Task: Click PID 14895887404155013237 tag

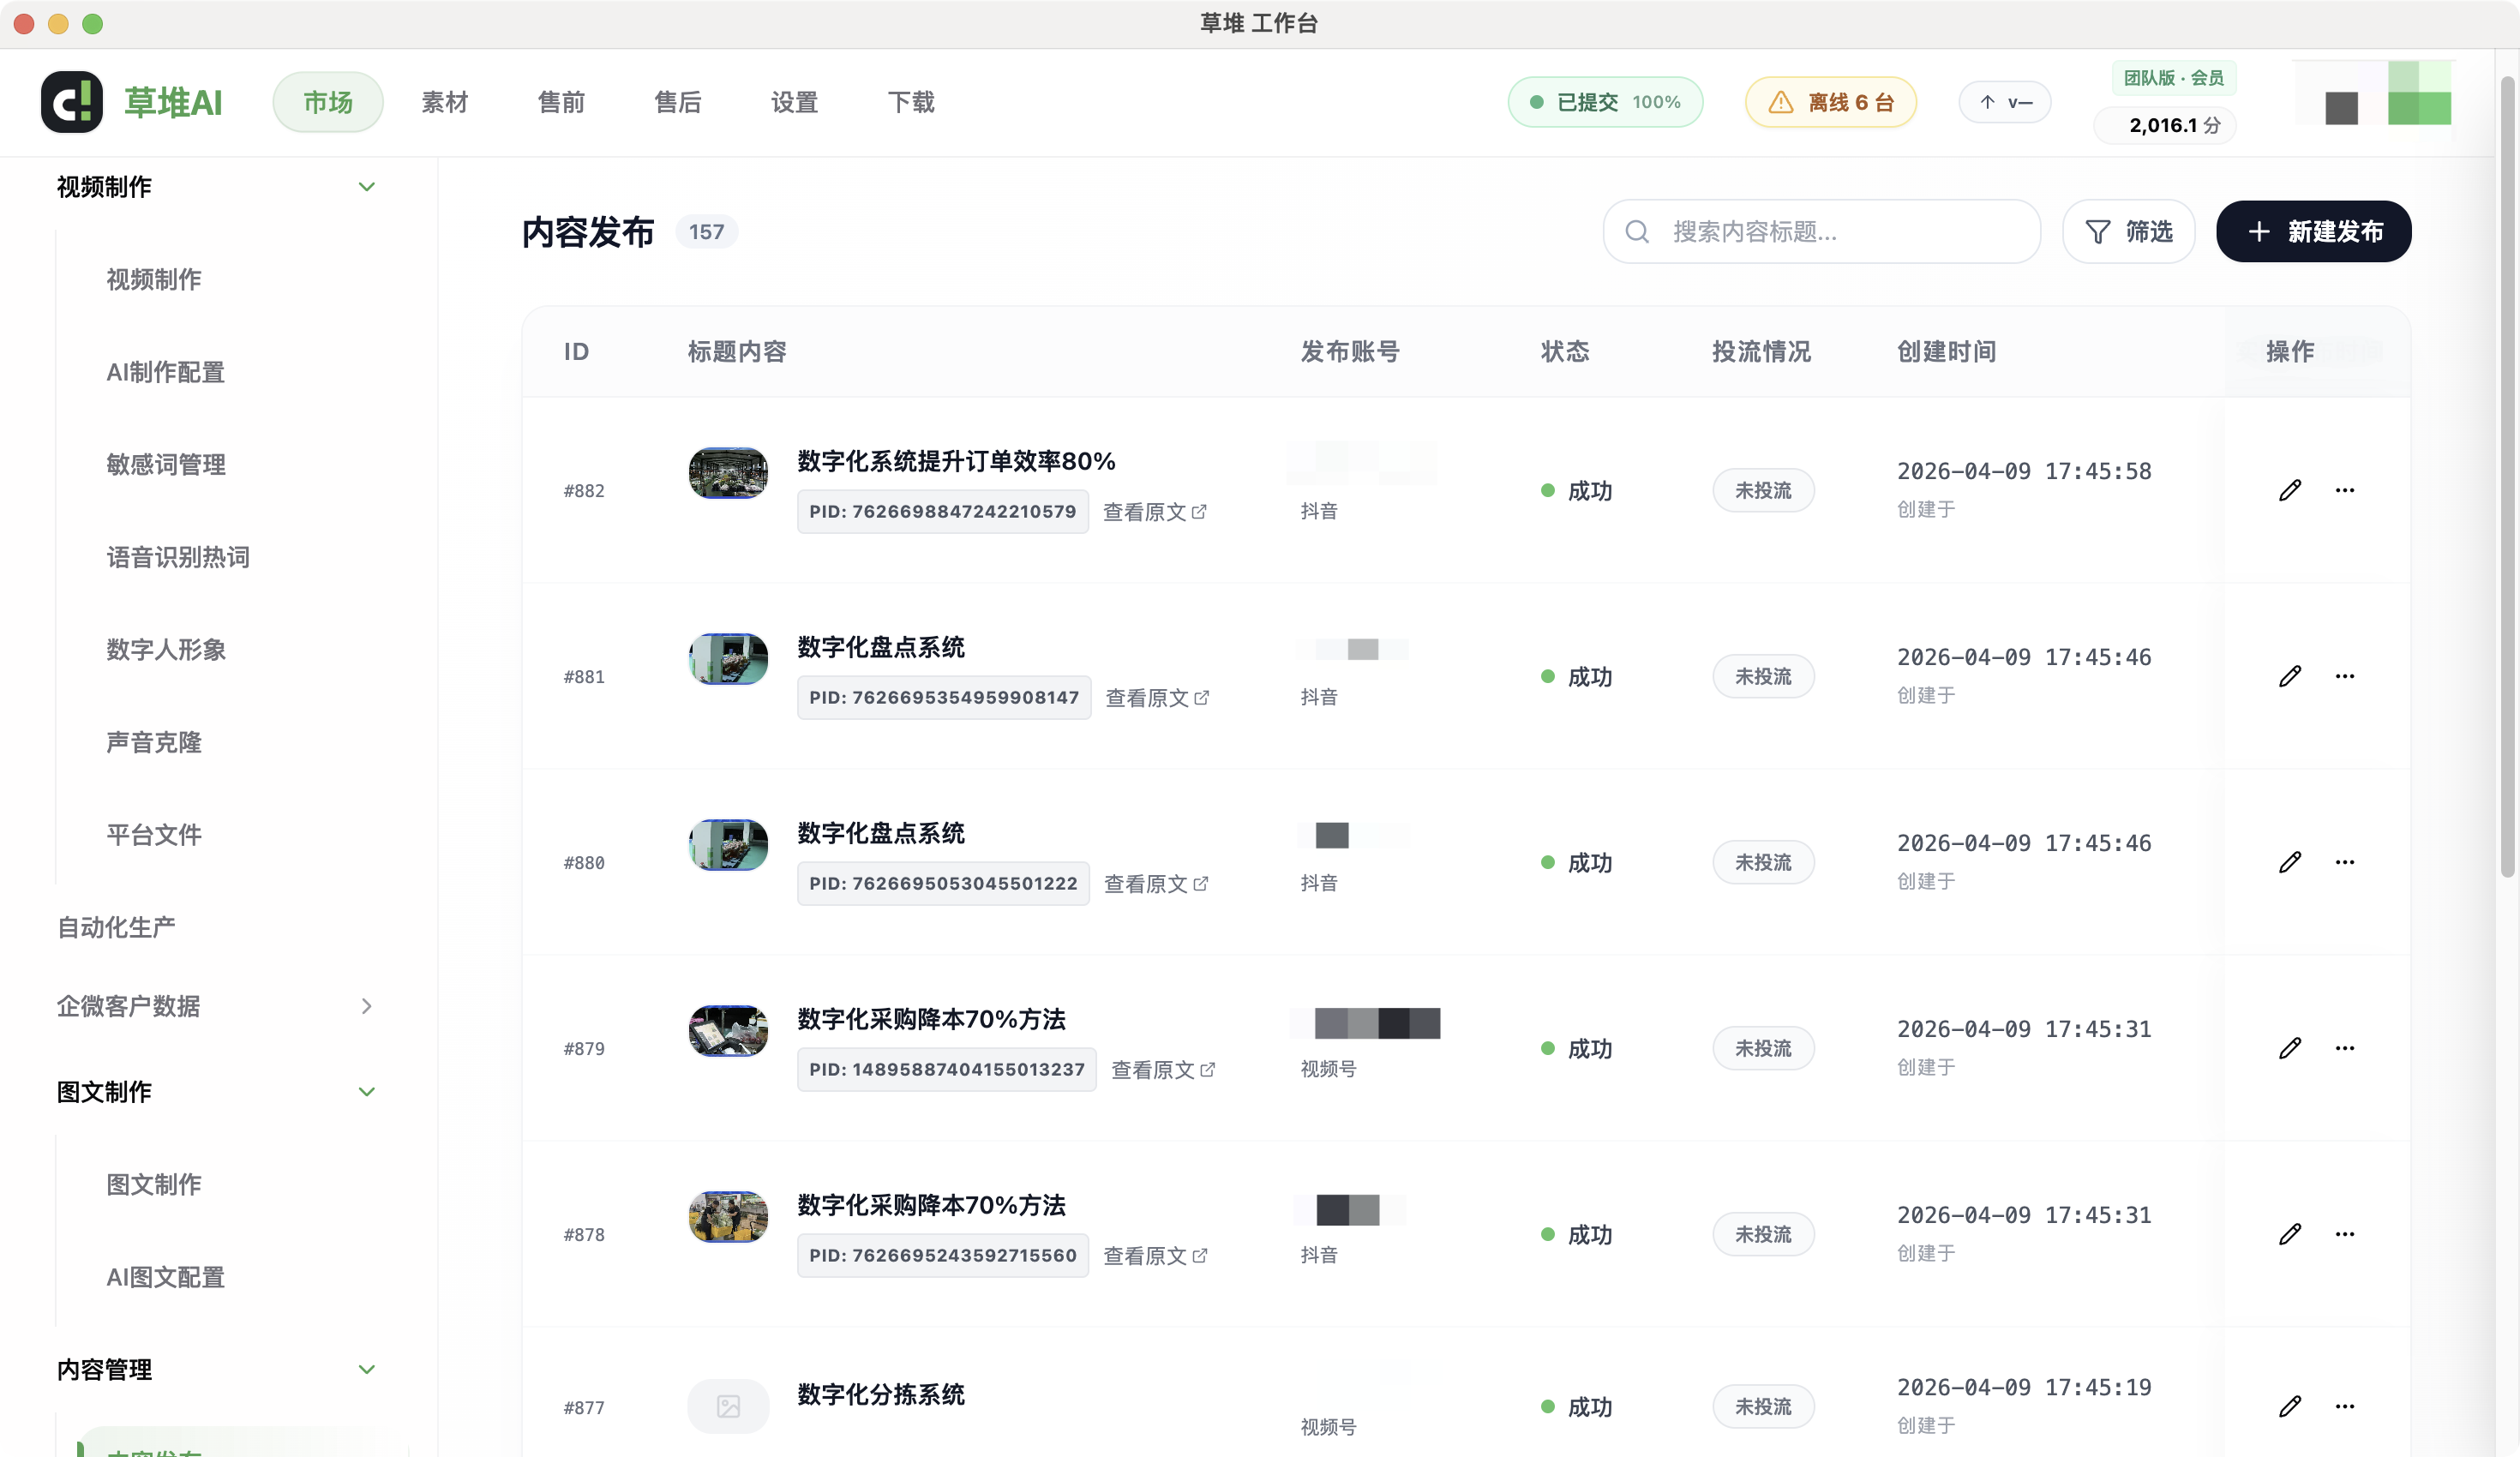Action: pyautogui.click(x=946, y=1070)
